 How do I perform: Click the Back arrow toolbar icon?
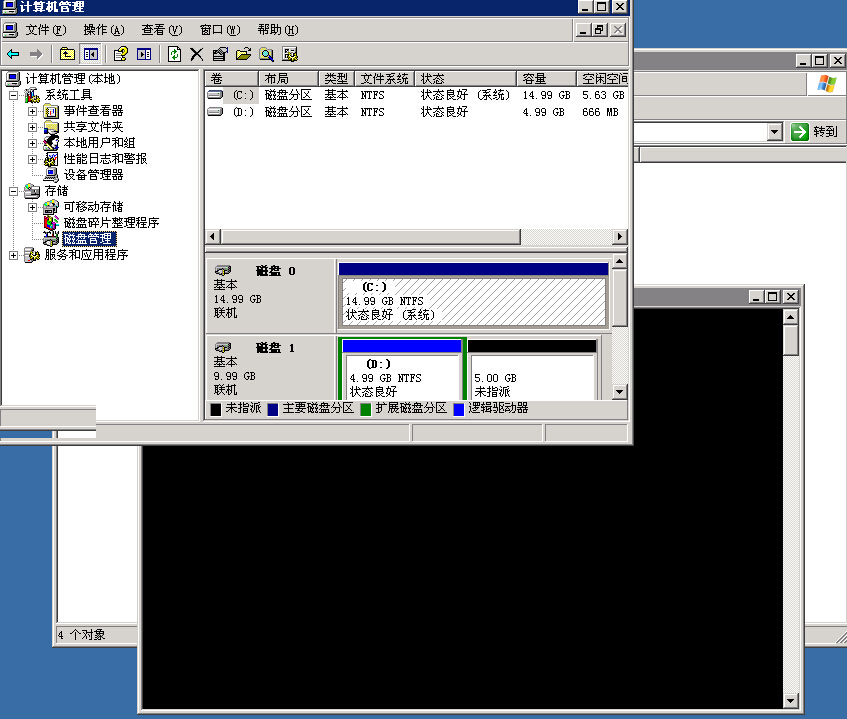click(13, 54)
